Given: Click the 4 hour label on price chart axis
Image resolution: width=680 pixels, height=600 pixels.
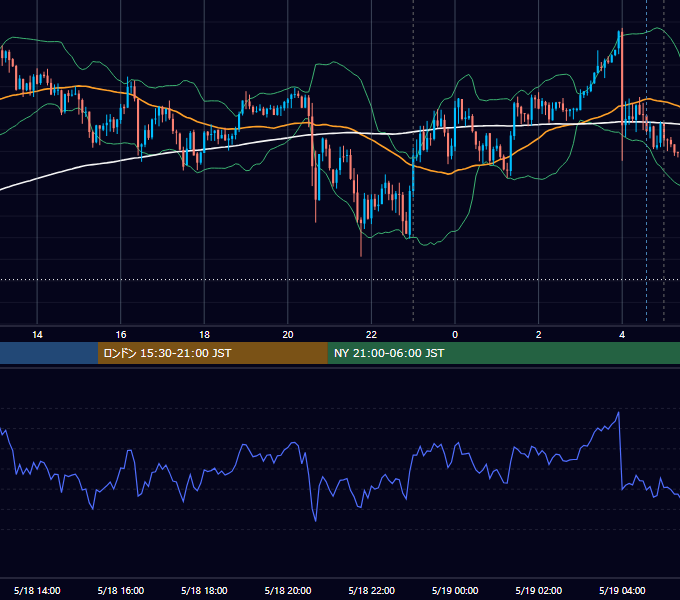Looking at the screenshot, I should 622,335.
